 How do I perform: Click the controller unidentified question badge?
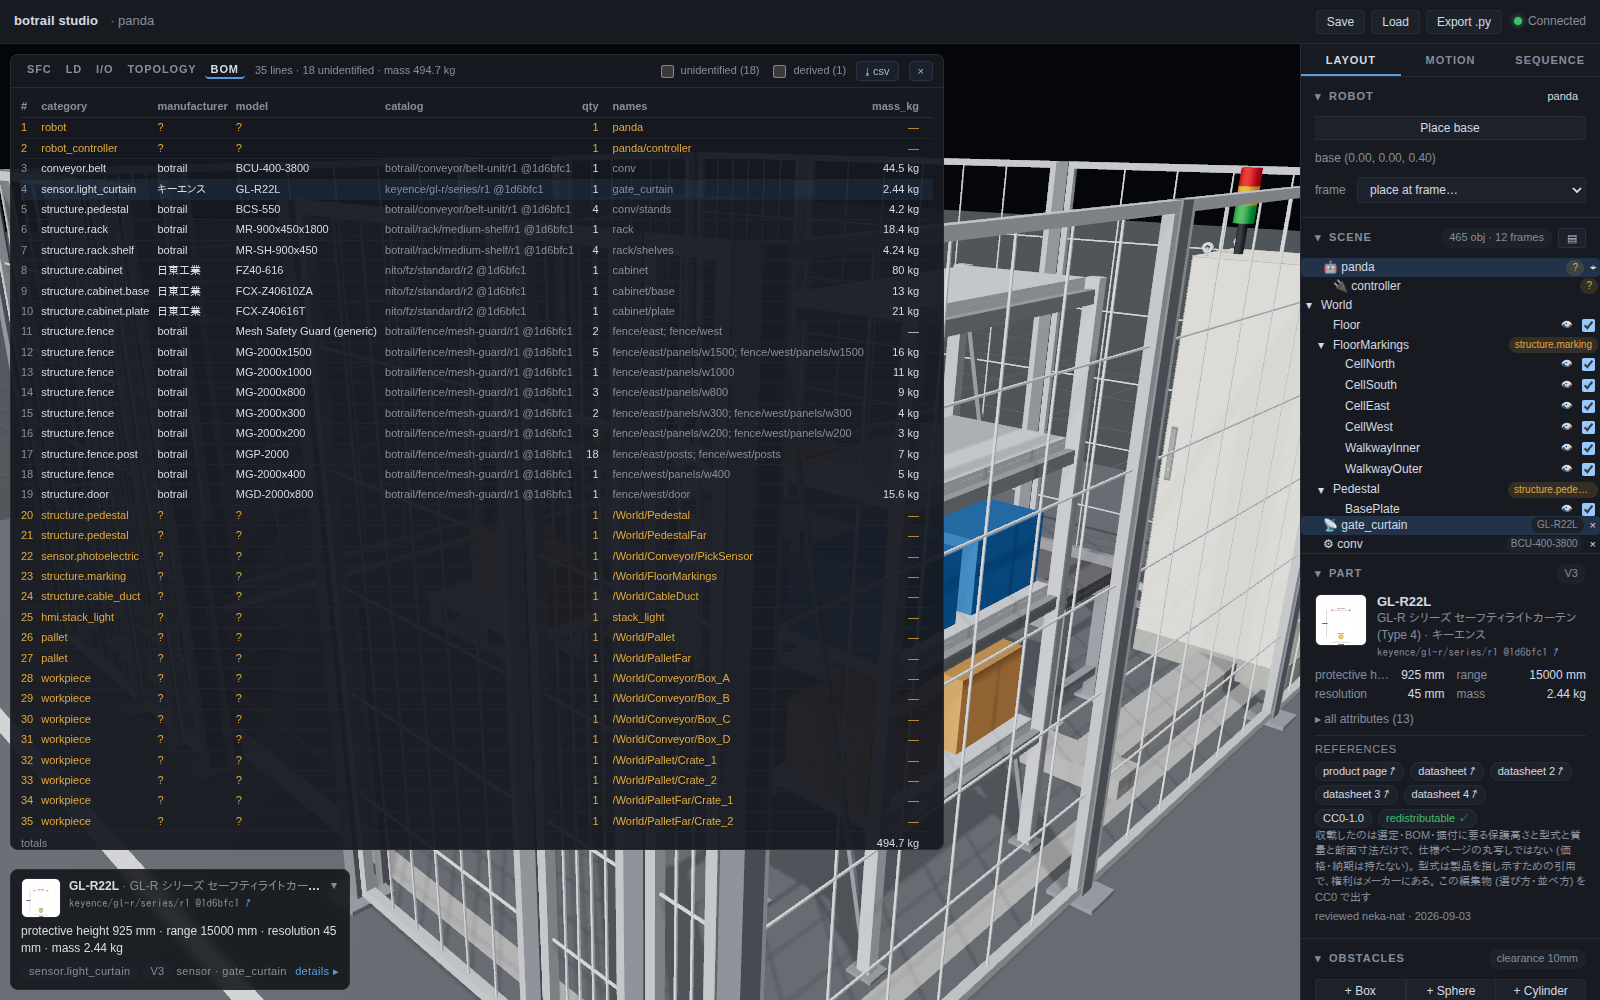1588,286
